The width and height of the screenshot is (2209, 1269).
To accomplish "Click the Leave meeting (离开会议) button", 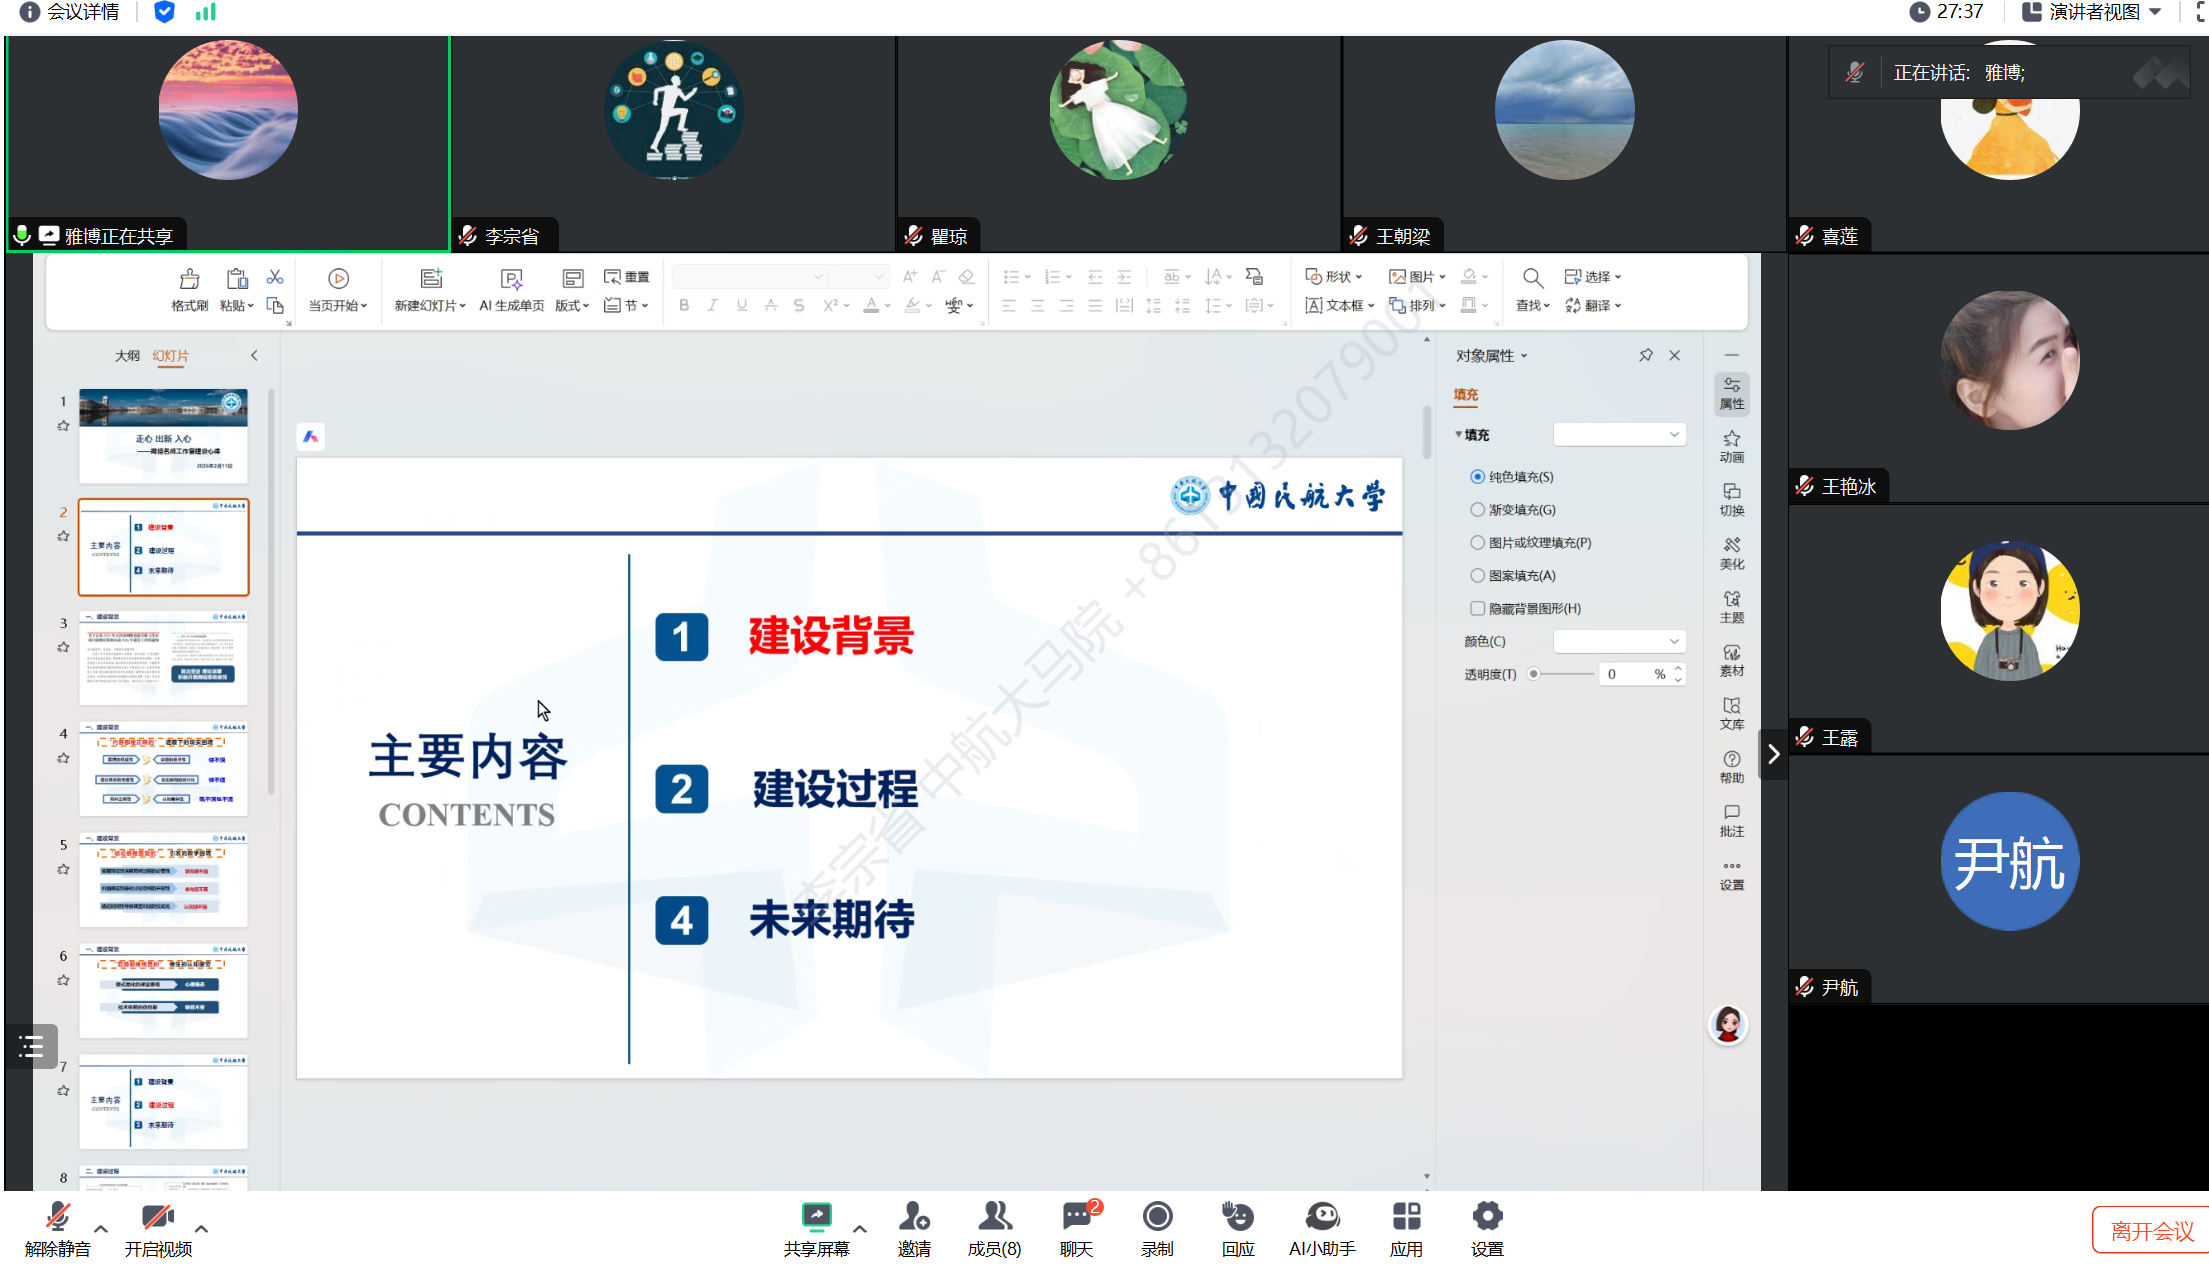I will [2151, 1231].
